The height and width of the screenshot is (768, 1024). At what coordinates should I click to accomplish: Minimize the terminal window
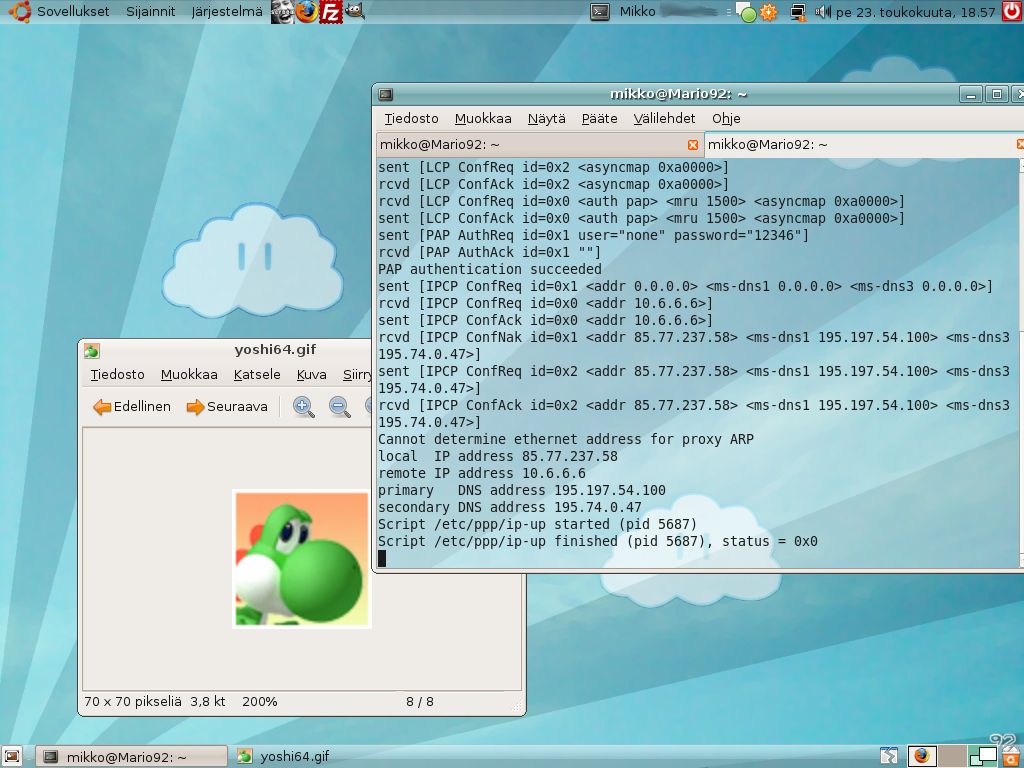(x=971, y=94)
